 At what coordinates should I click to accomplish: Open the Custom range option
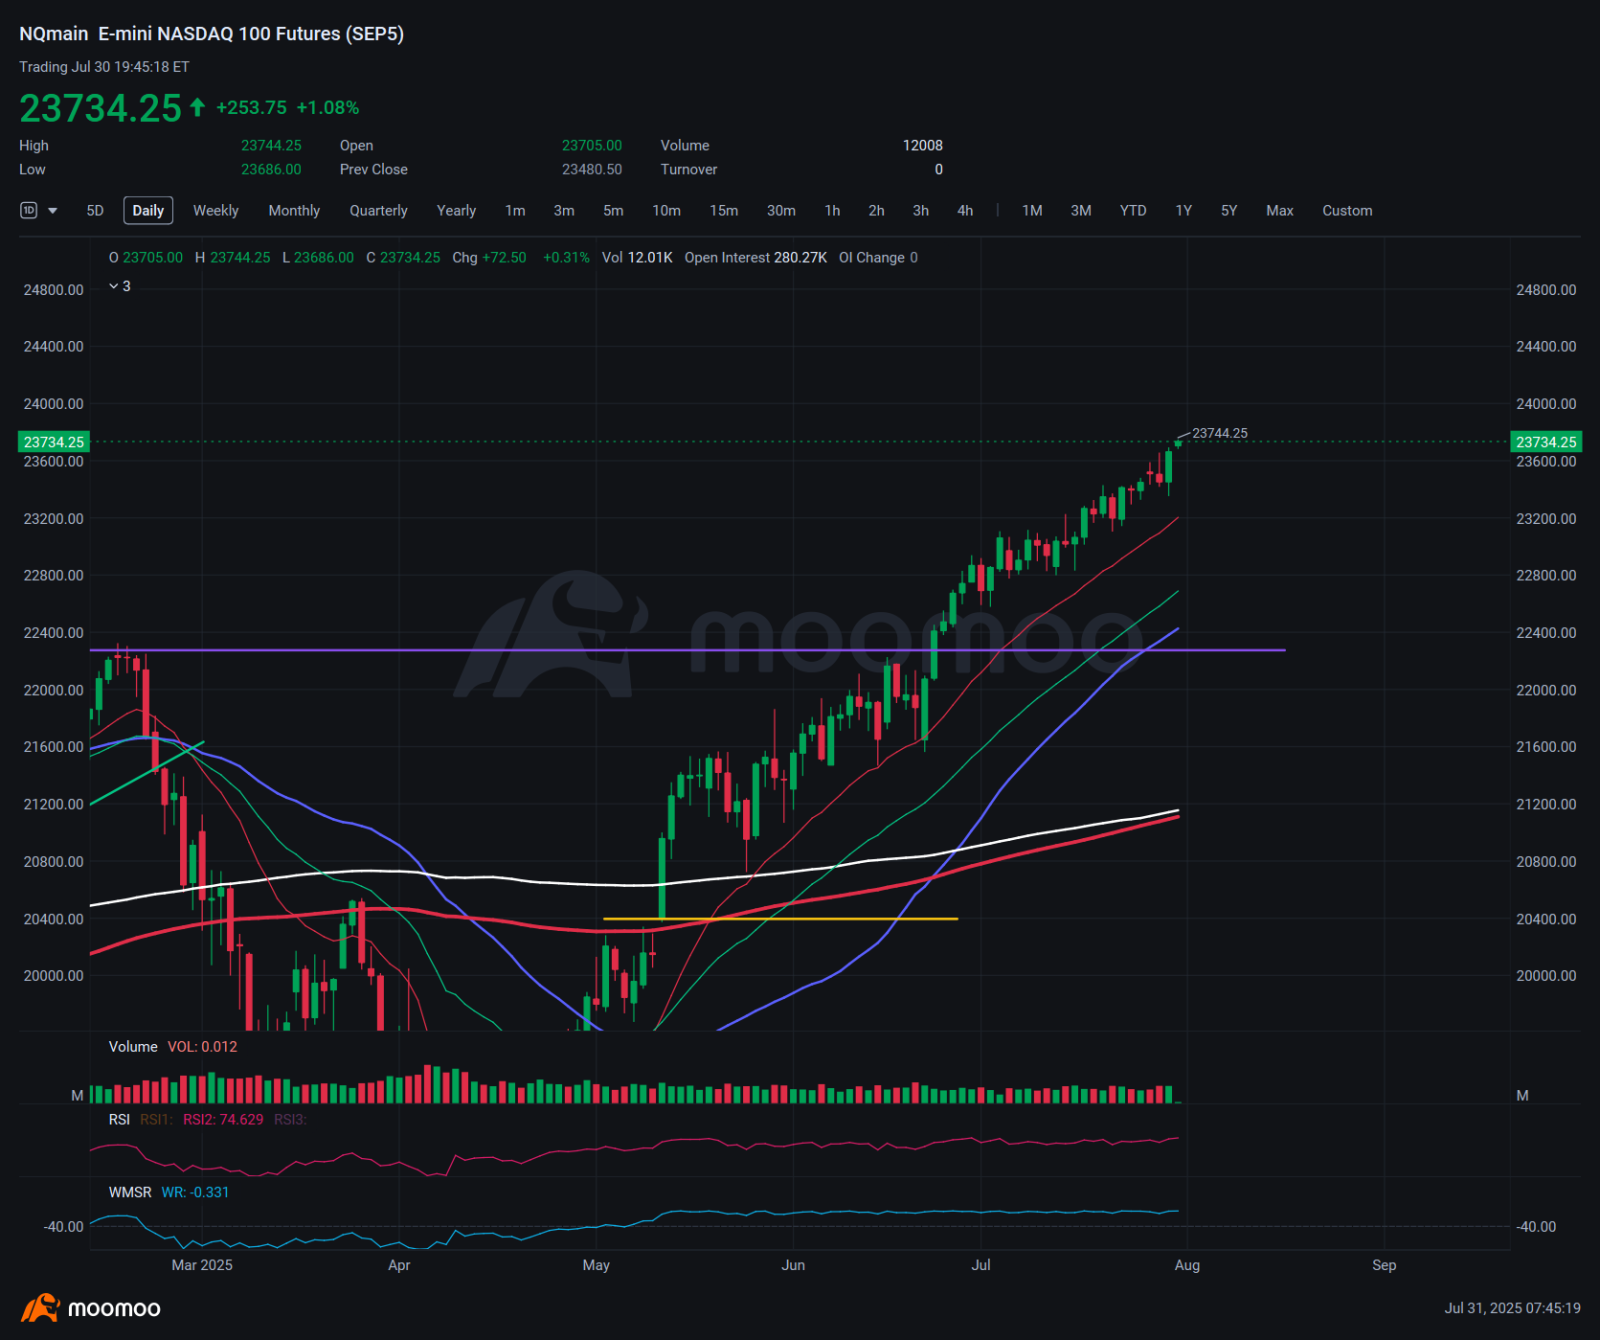[1347, 210]
